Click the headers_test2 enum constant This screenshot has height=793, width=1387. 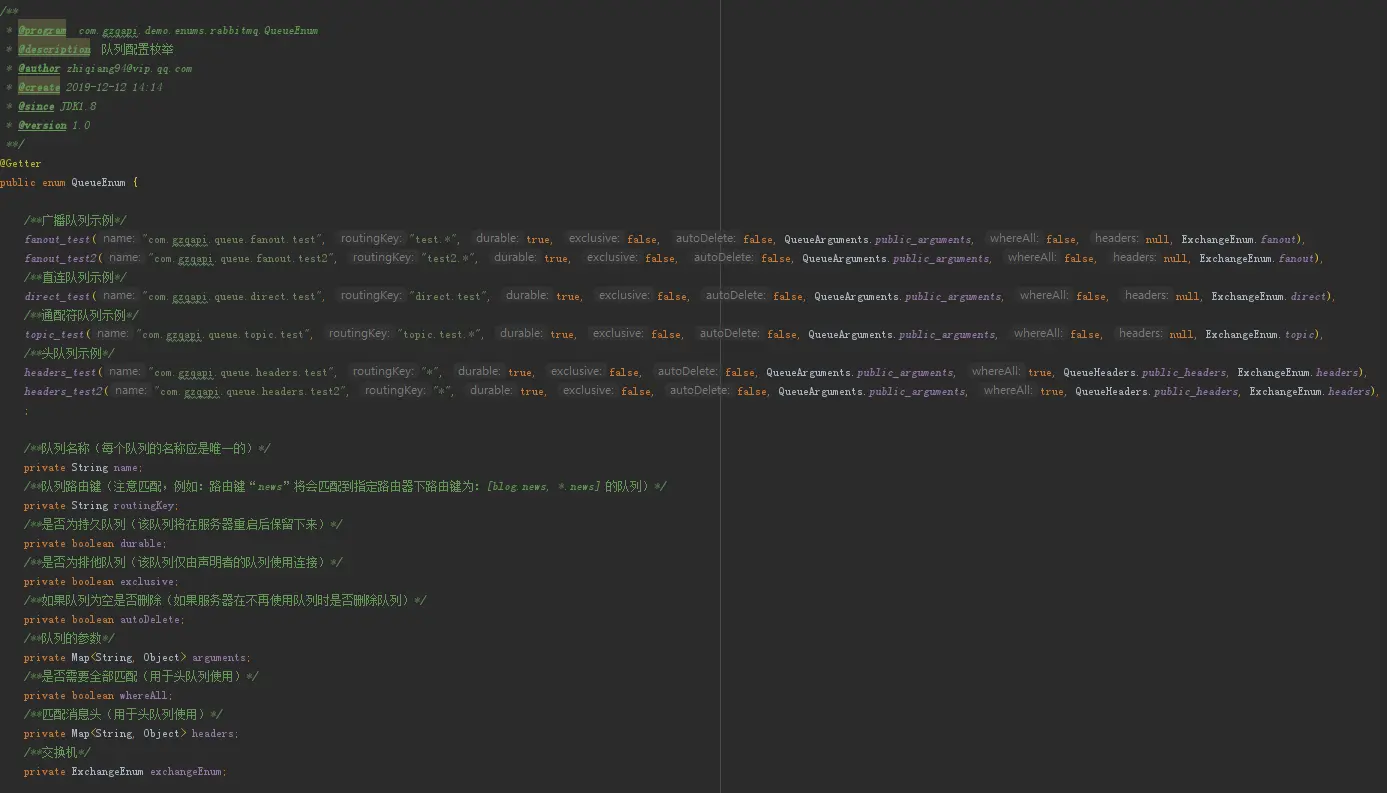click(x=63, y=391)
